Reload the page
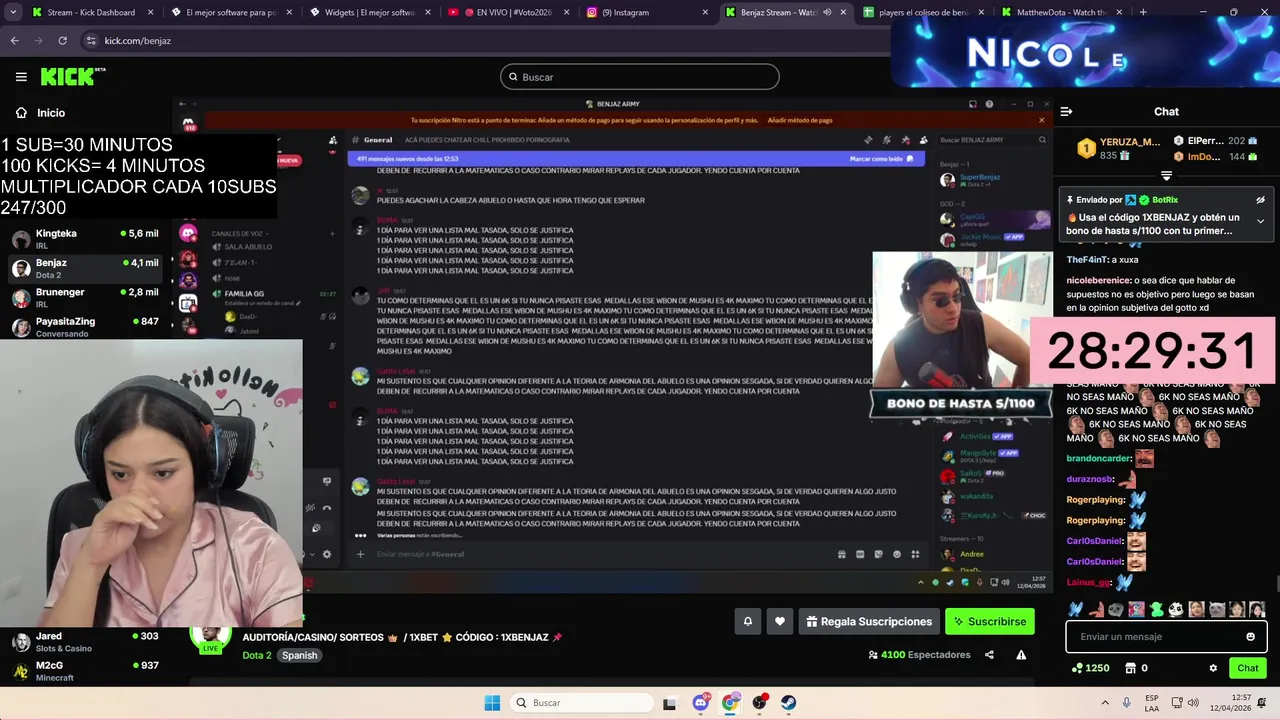 (62, 40)
